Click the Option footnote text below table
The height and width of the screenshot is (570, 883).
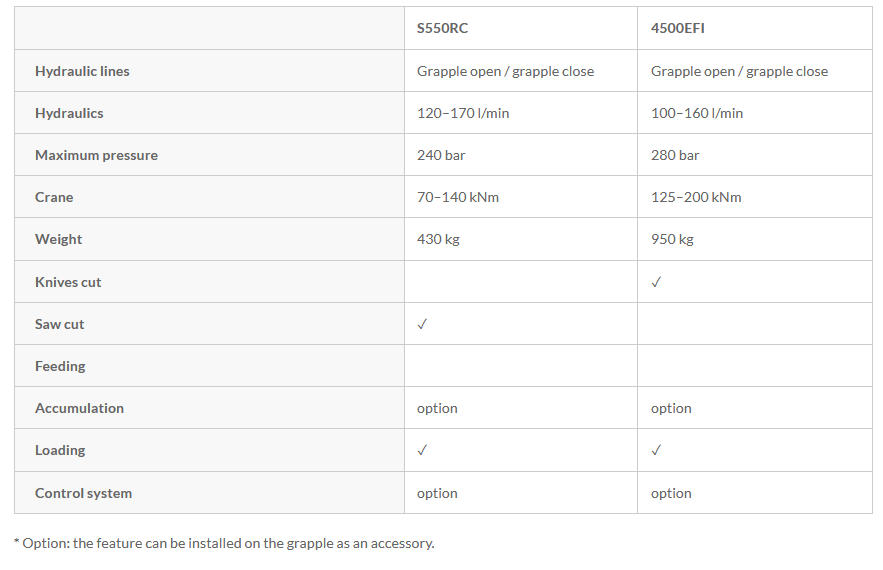pyautogui.click(x=224, y=543)
